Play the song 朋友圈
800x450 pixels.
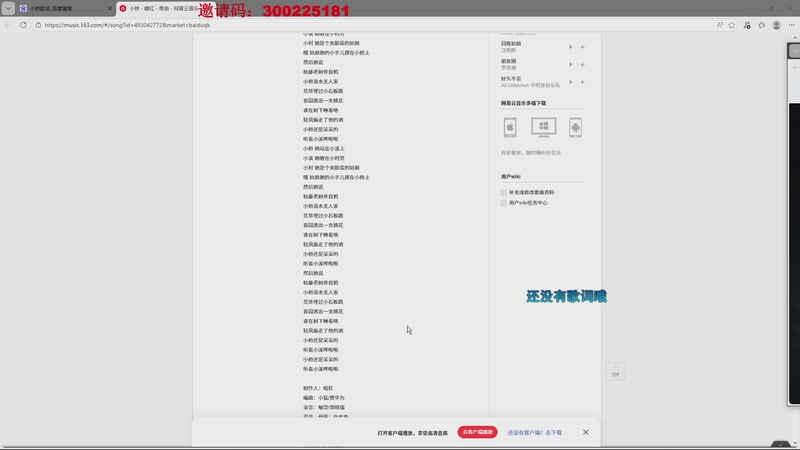tap(570, 64)
